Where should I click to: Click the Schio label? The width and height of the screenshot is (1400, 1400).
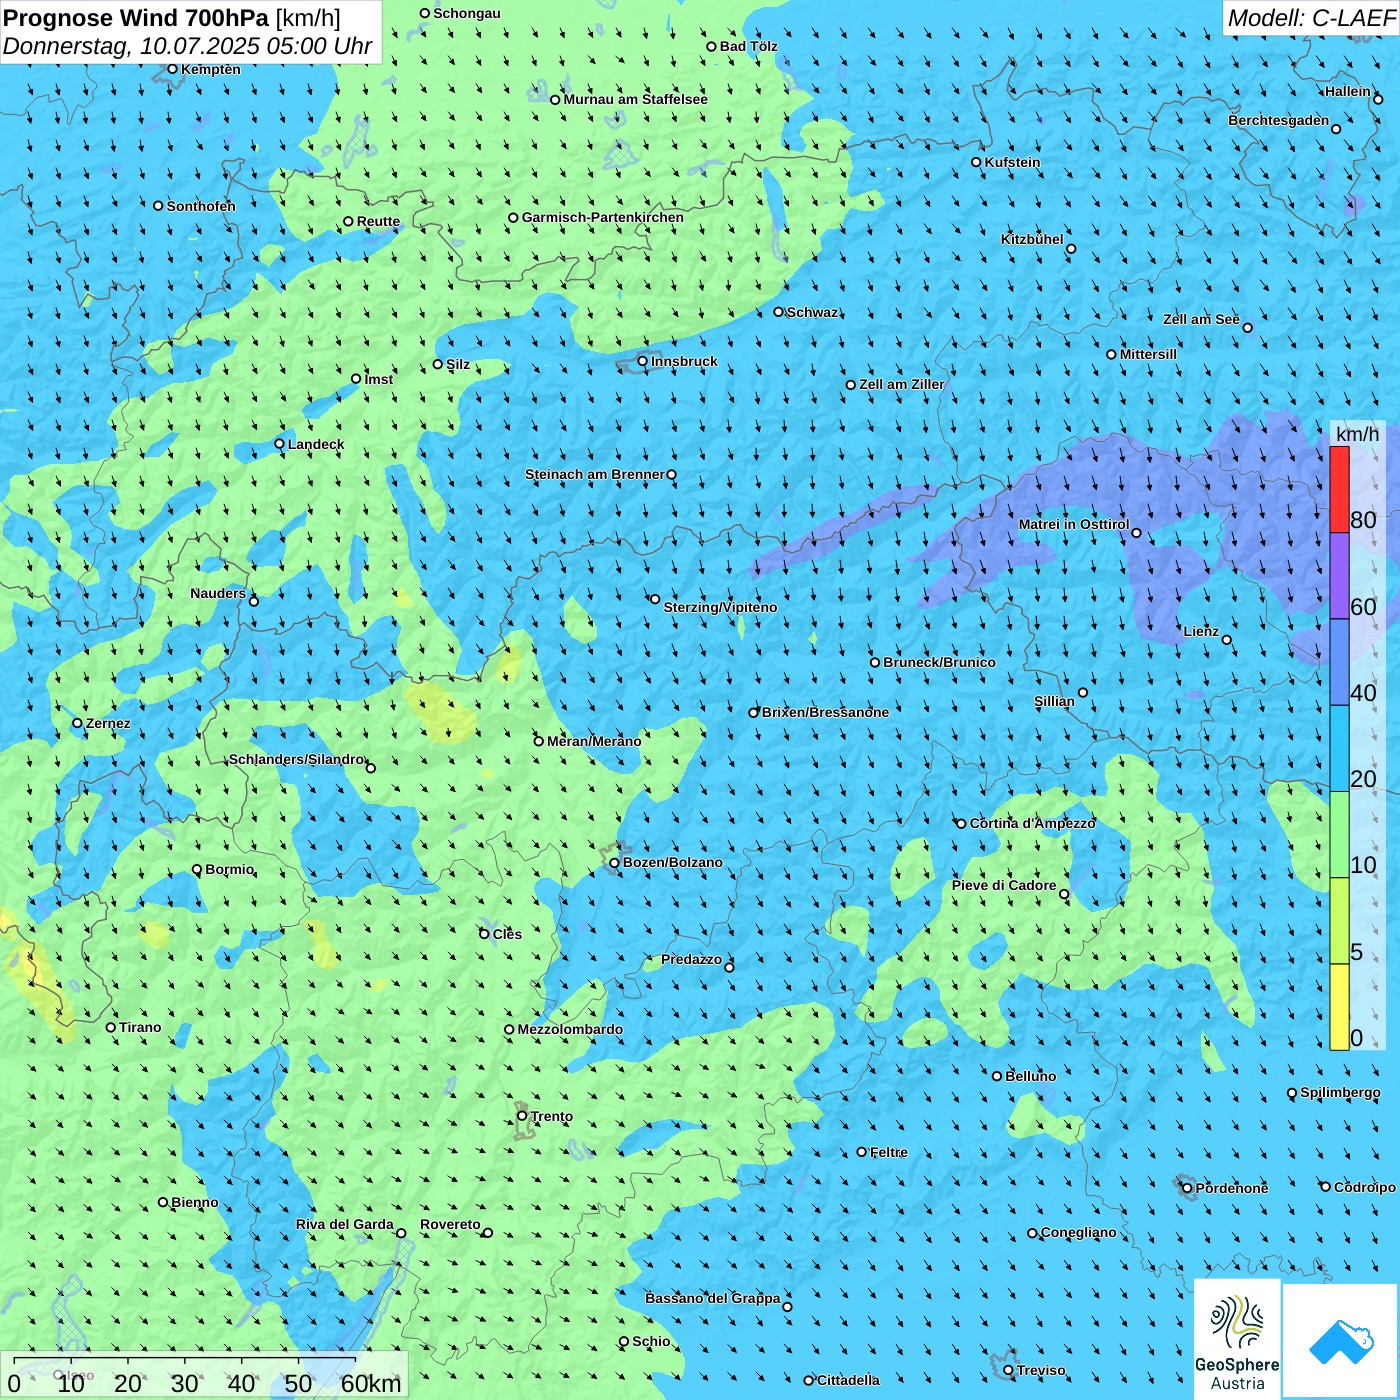point(651,1341)
